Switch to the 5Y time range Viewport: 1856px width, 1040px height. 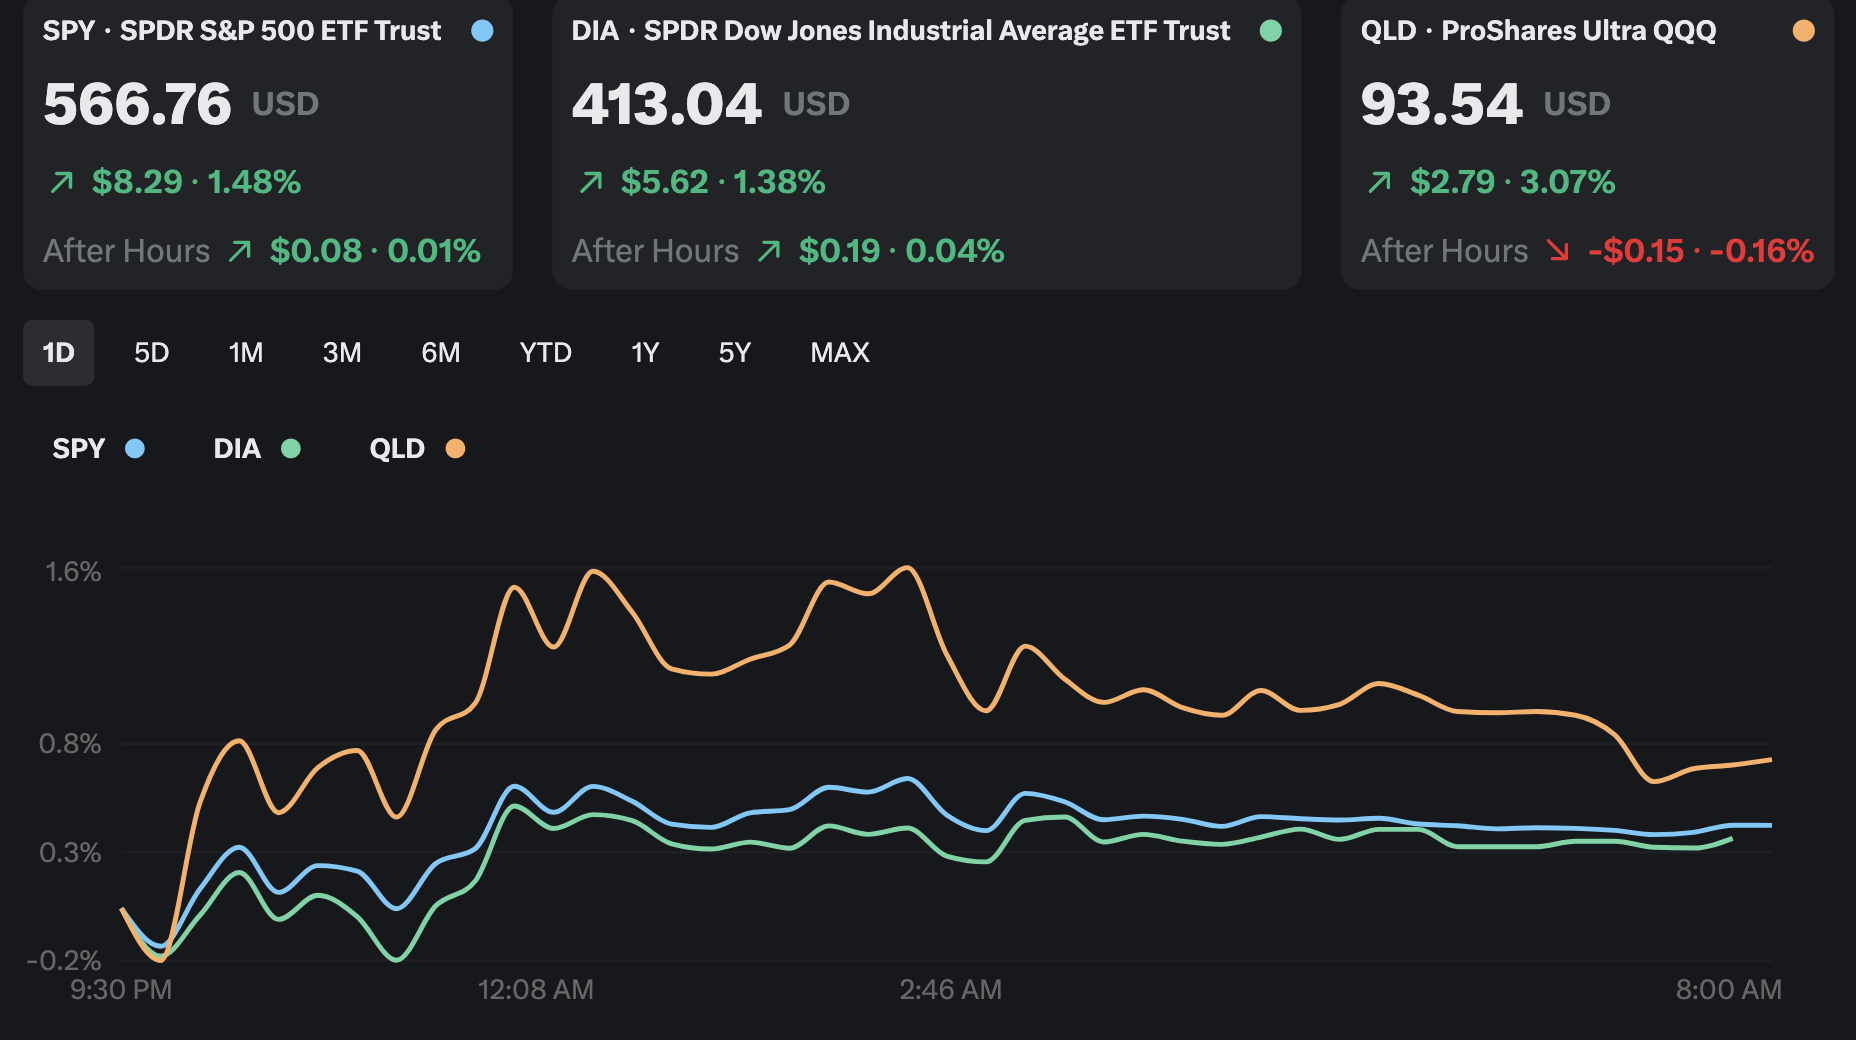pos(735,353)
